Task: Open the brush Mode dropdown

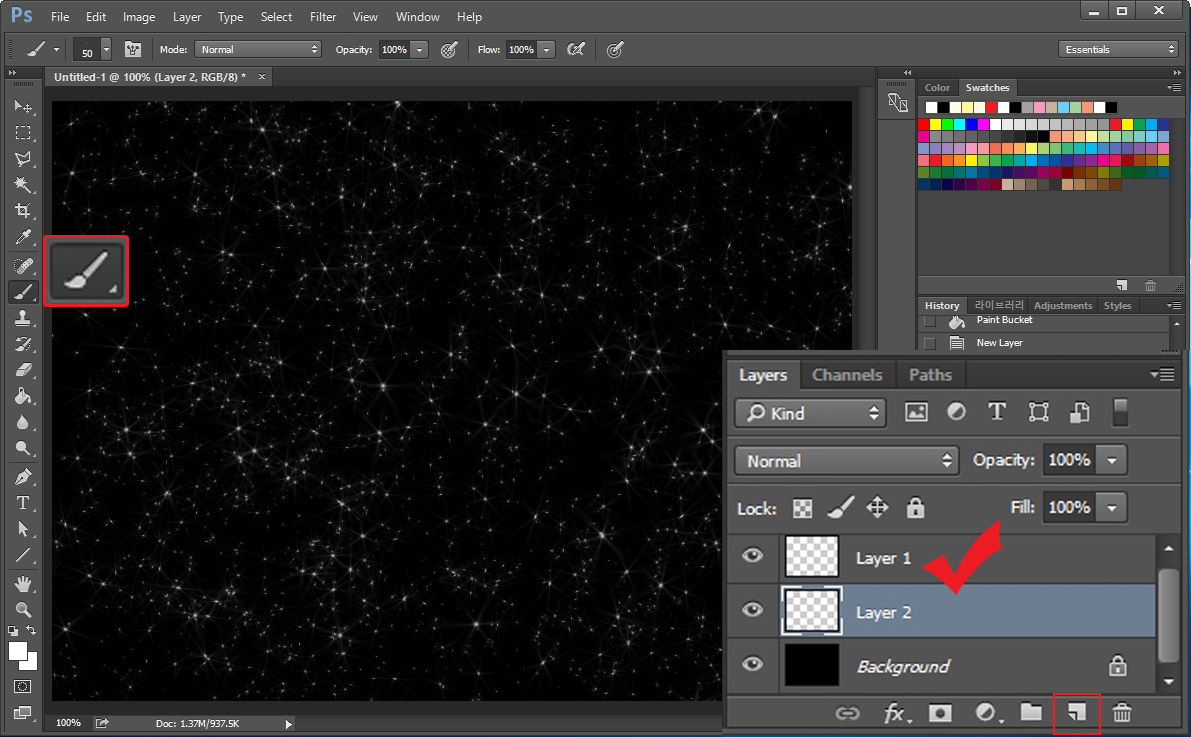Action: pyautogui.click(x=258, y=49)
